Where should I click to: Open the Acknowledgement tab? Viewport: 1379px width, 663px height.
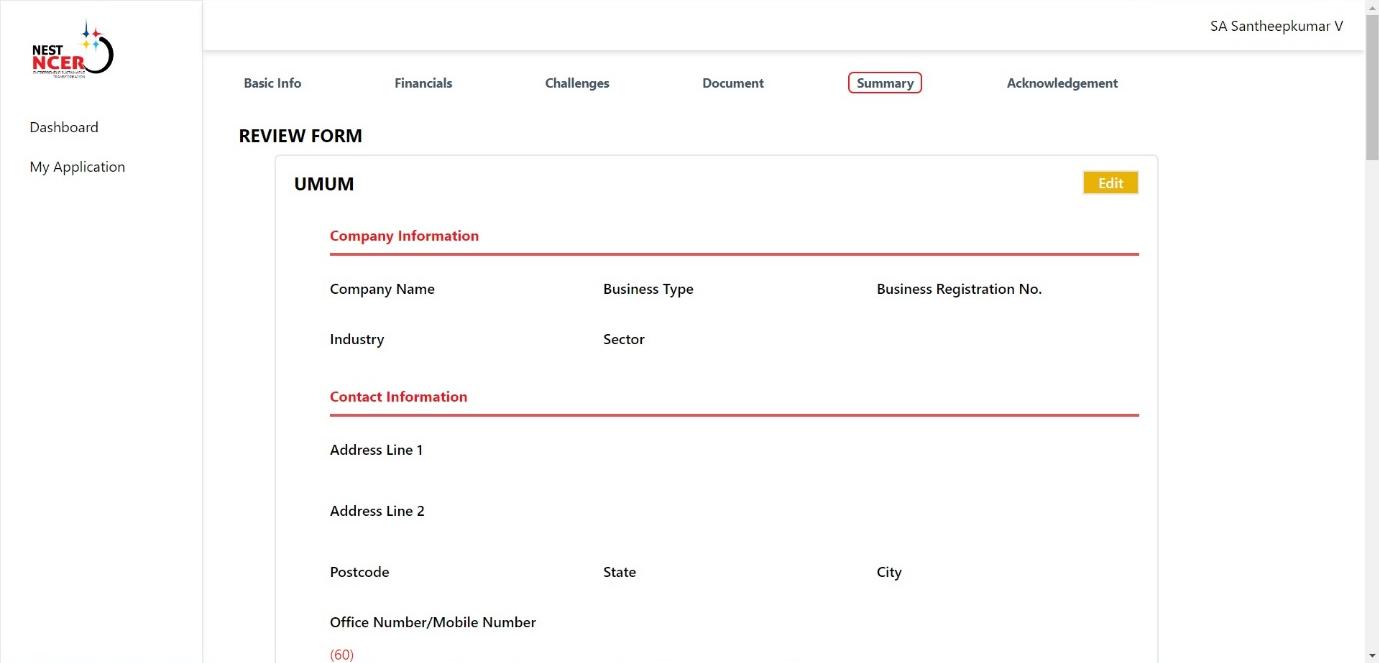[1062, 83]
